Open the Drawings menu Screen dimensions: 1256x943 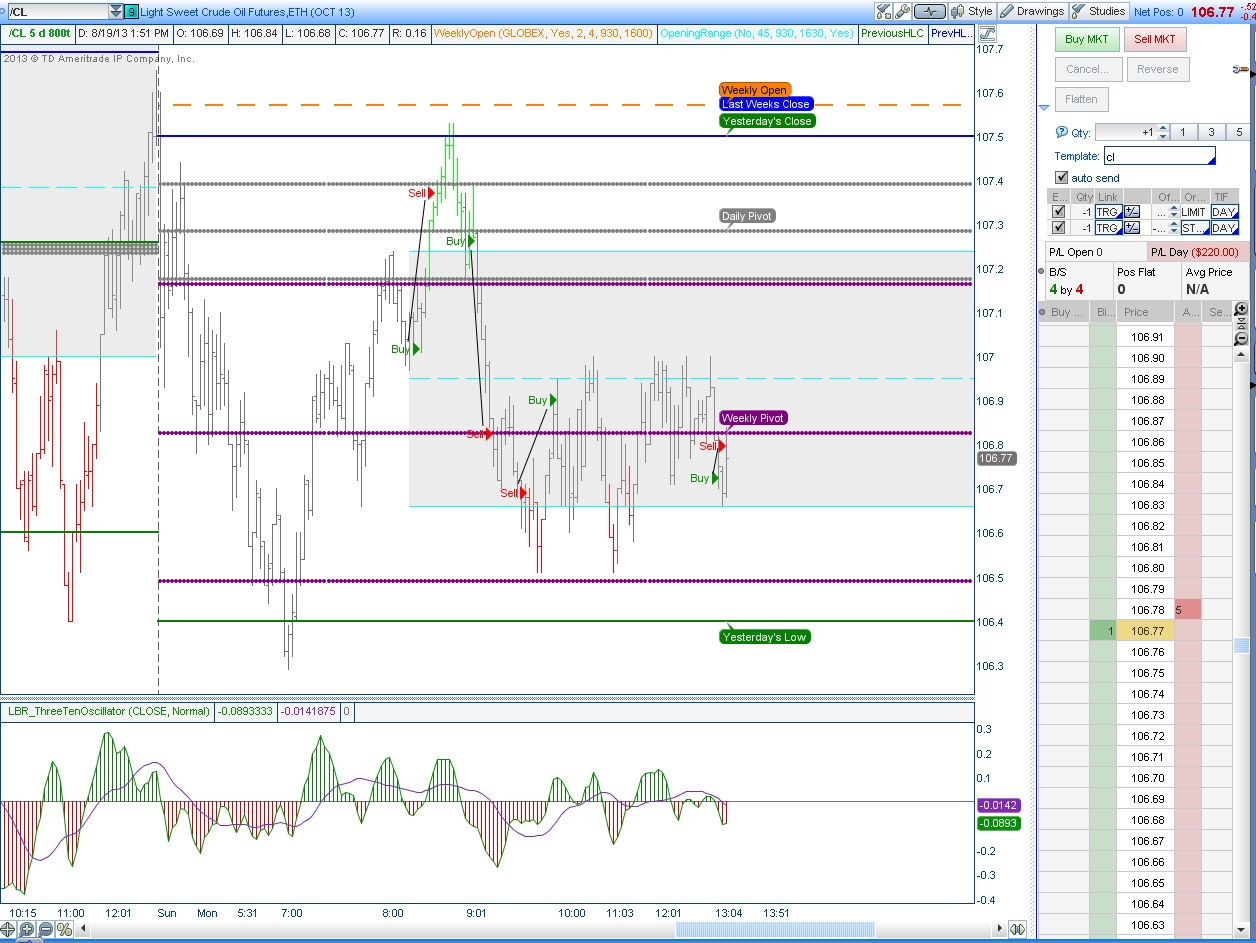click(1033, 11)
